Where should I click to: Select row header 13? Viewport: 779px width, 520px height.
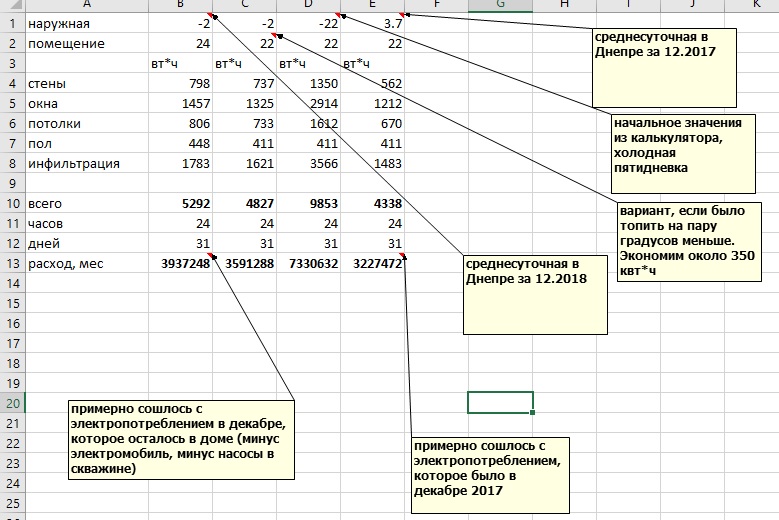12,263
